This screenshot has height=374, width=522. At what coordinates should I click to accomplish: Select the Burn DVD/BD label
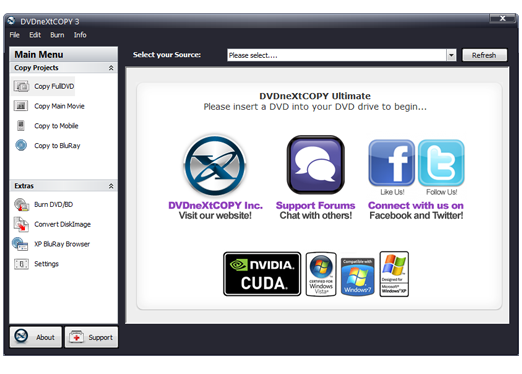coord(53,204)
